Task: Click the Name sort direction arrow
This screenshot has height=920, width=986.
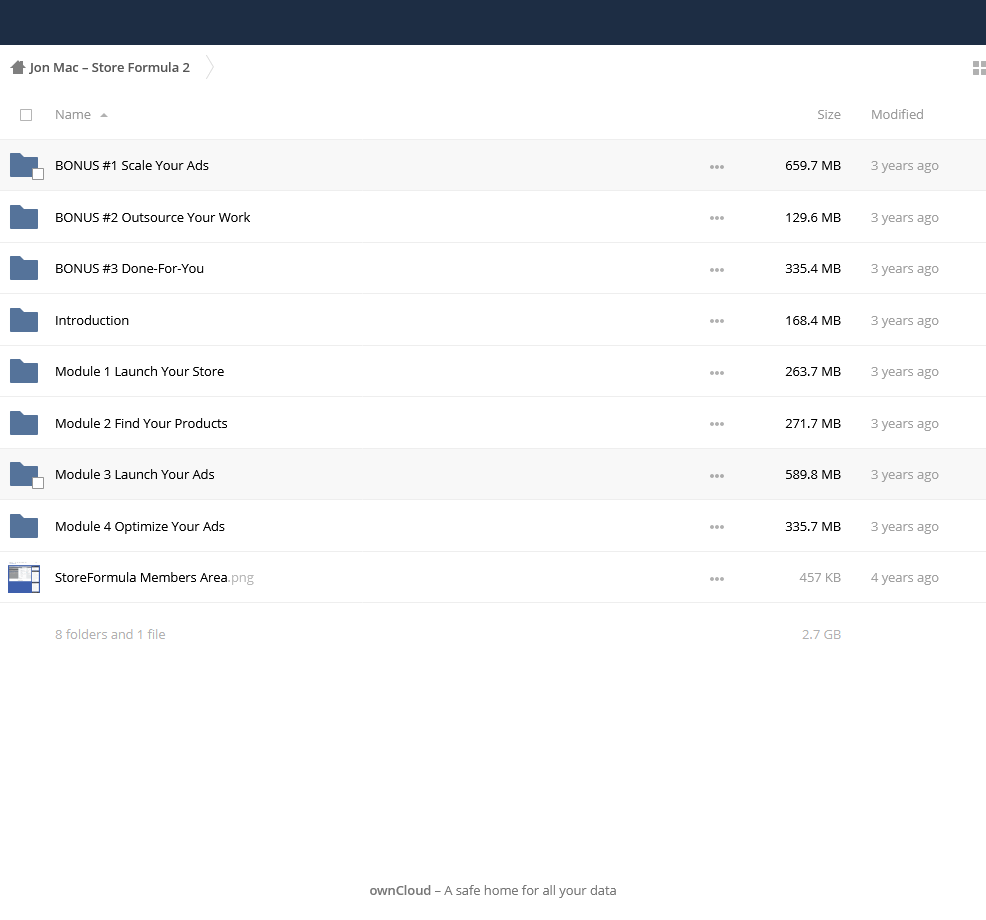Action: [104, 115]
